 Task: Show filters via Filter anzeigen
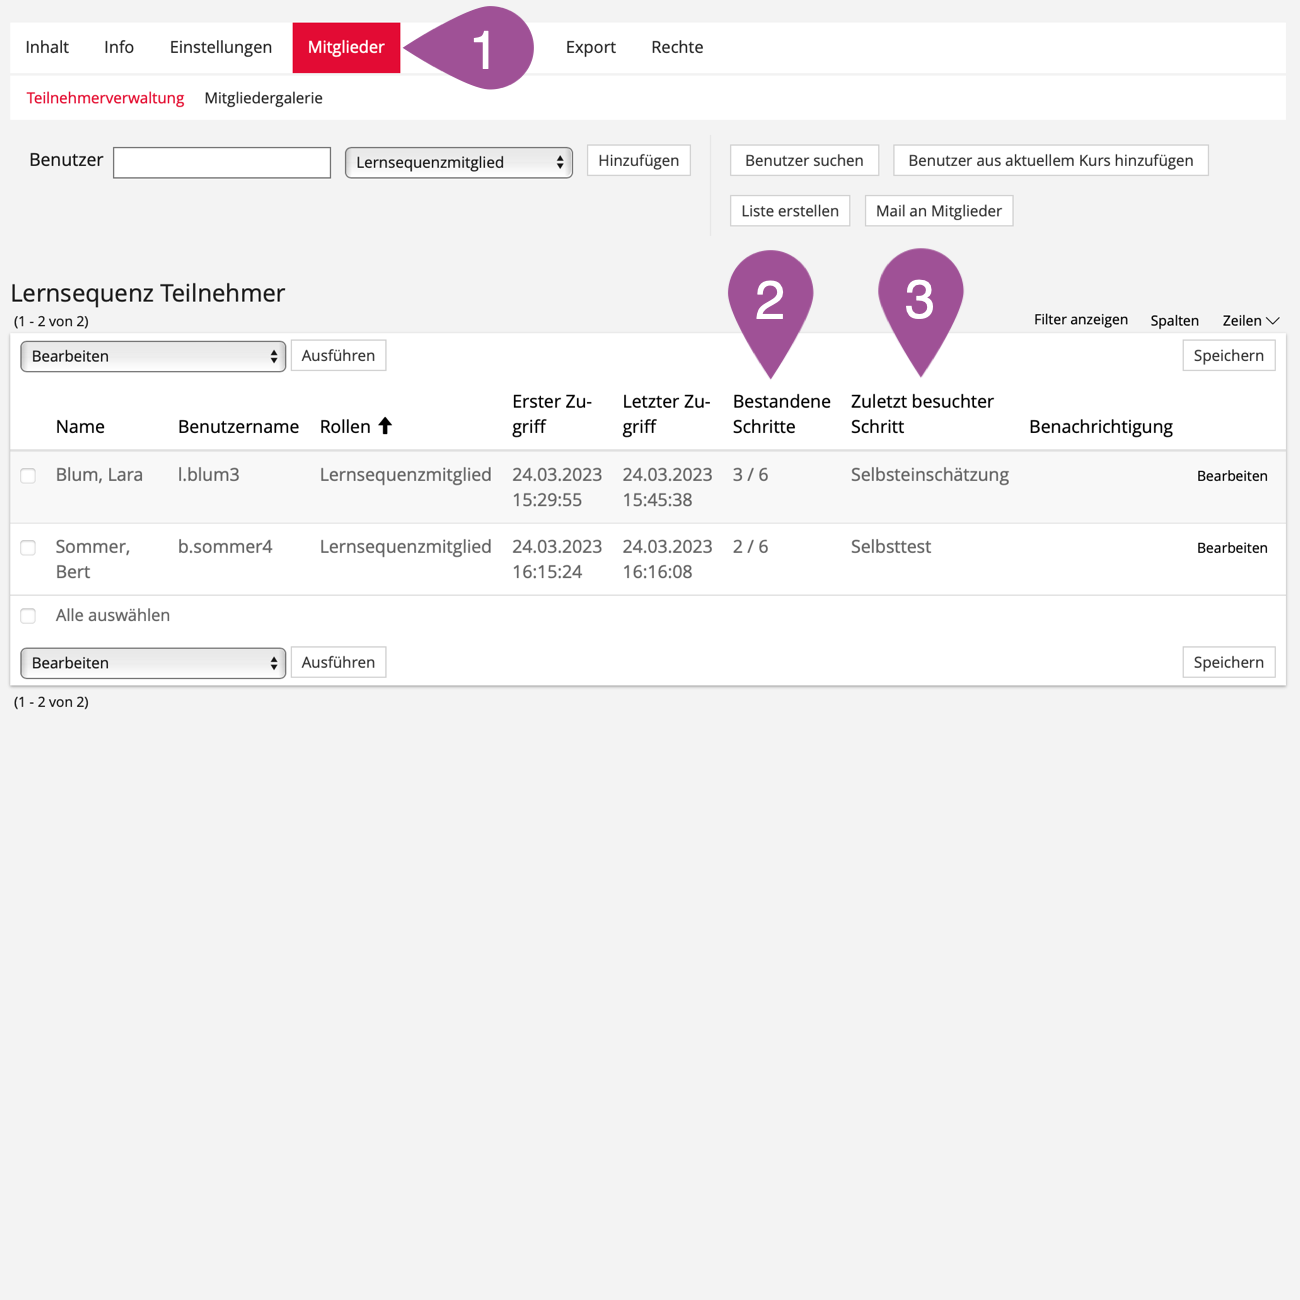pyautogui.click(x=1080, y=320)
